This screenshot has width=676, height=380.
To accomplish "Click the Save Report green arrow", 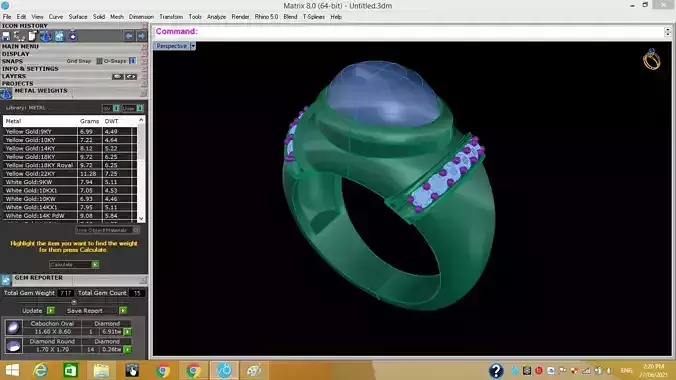I will coord(123,311).
